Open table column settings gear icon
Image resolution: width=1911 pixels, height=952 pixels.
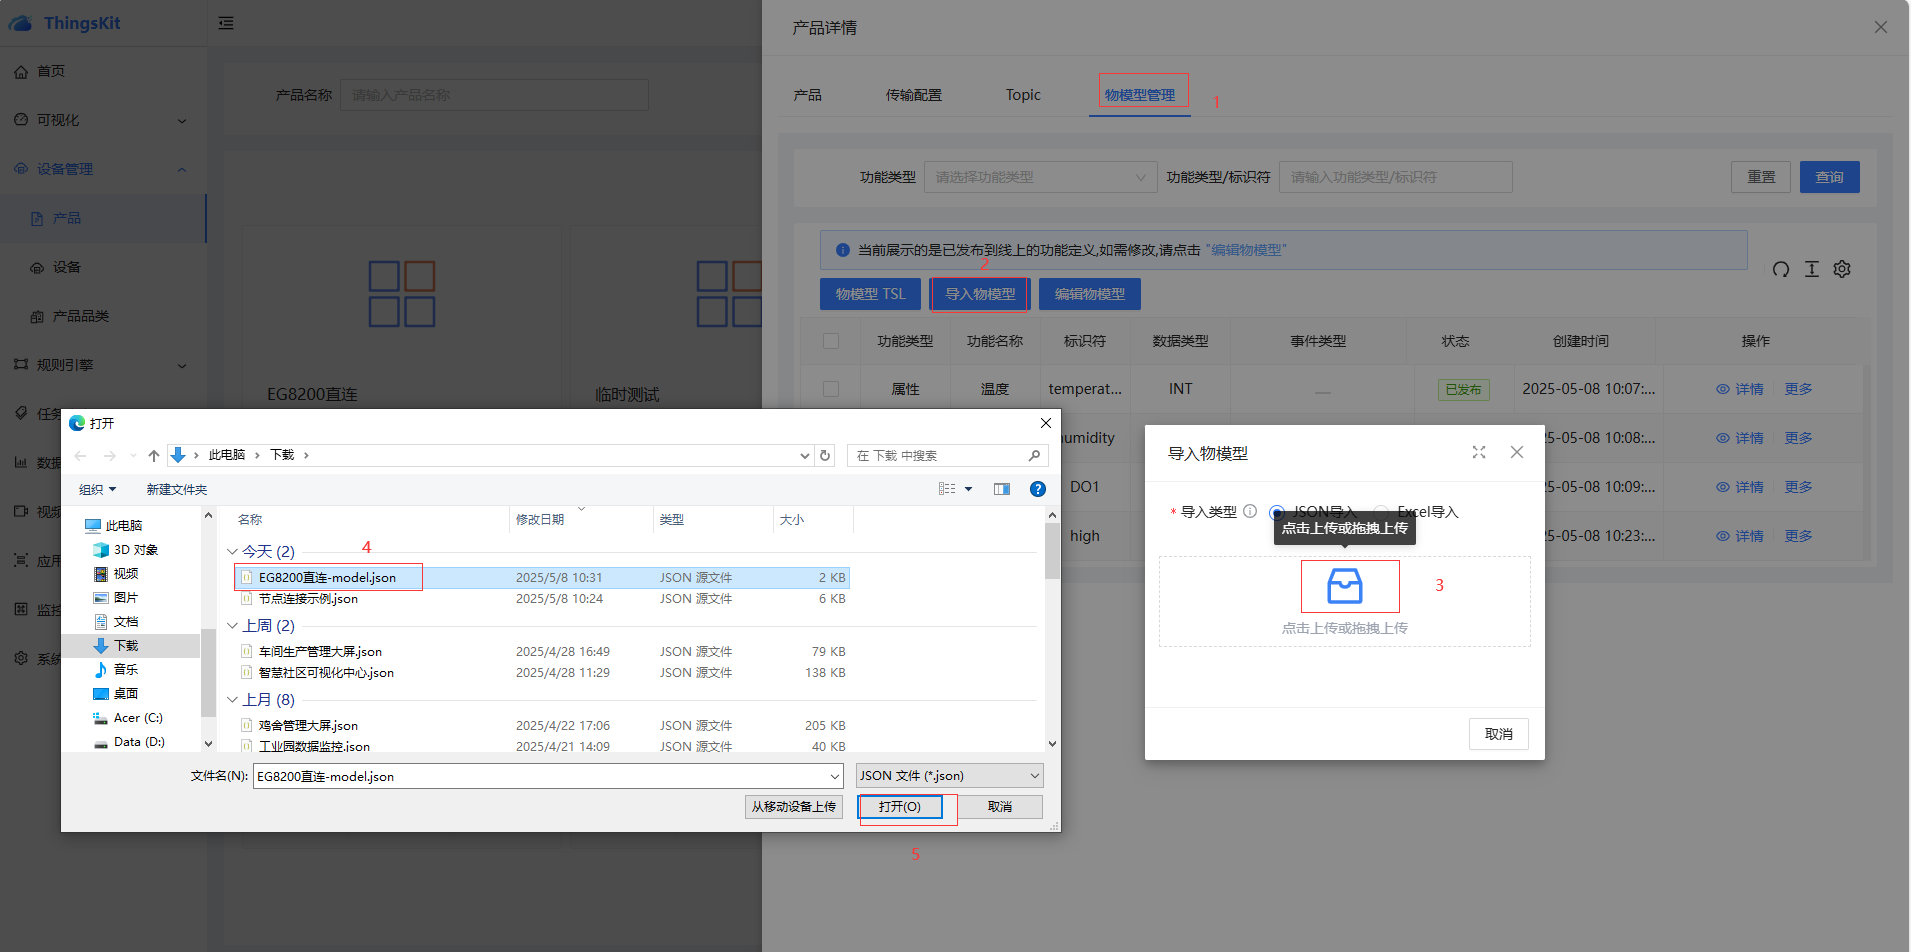point(1842,269)
